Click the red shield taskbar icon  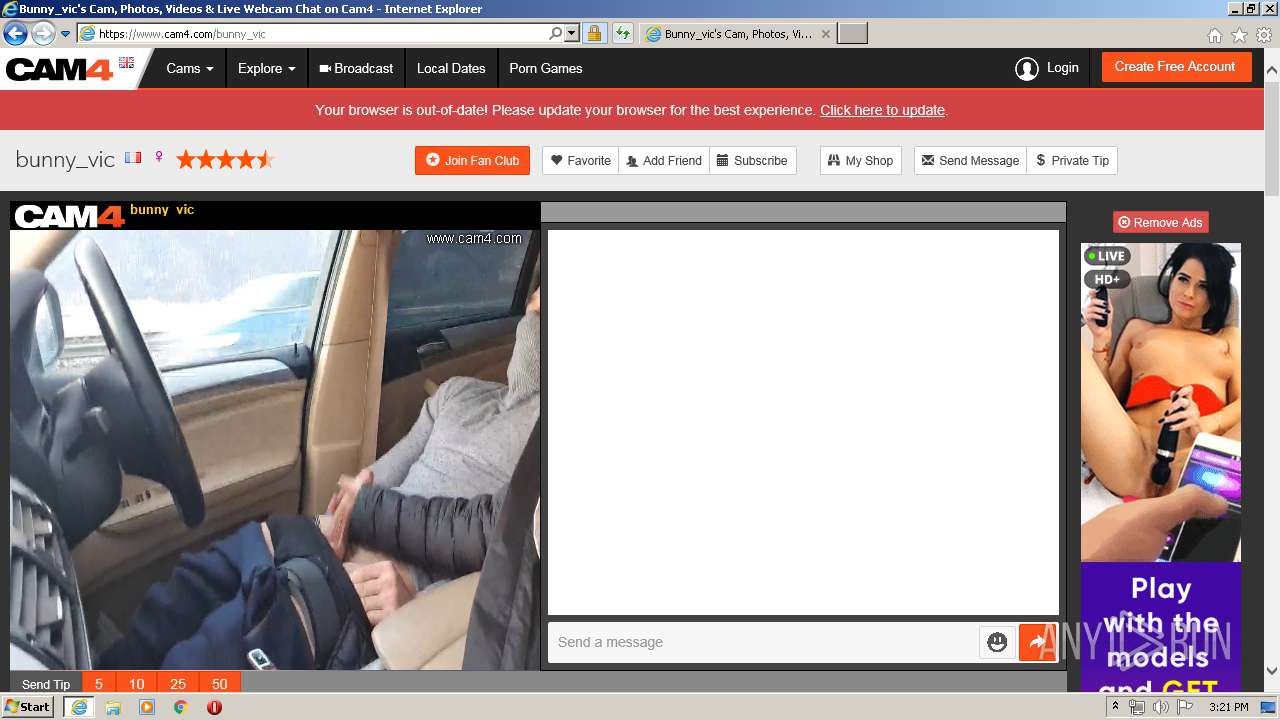point(214,707)
